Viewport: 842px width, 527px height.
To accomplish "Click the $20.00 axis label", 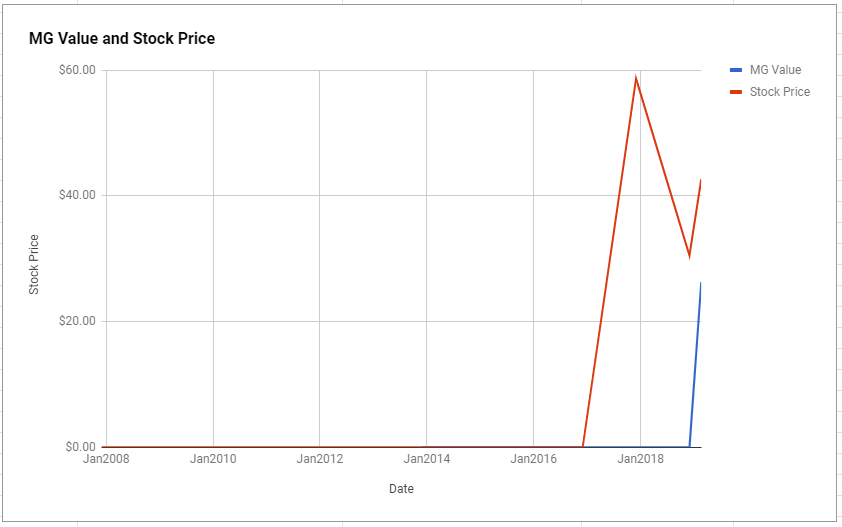I will pyautogui.click(x=77, y=321).
